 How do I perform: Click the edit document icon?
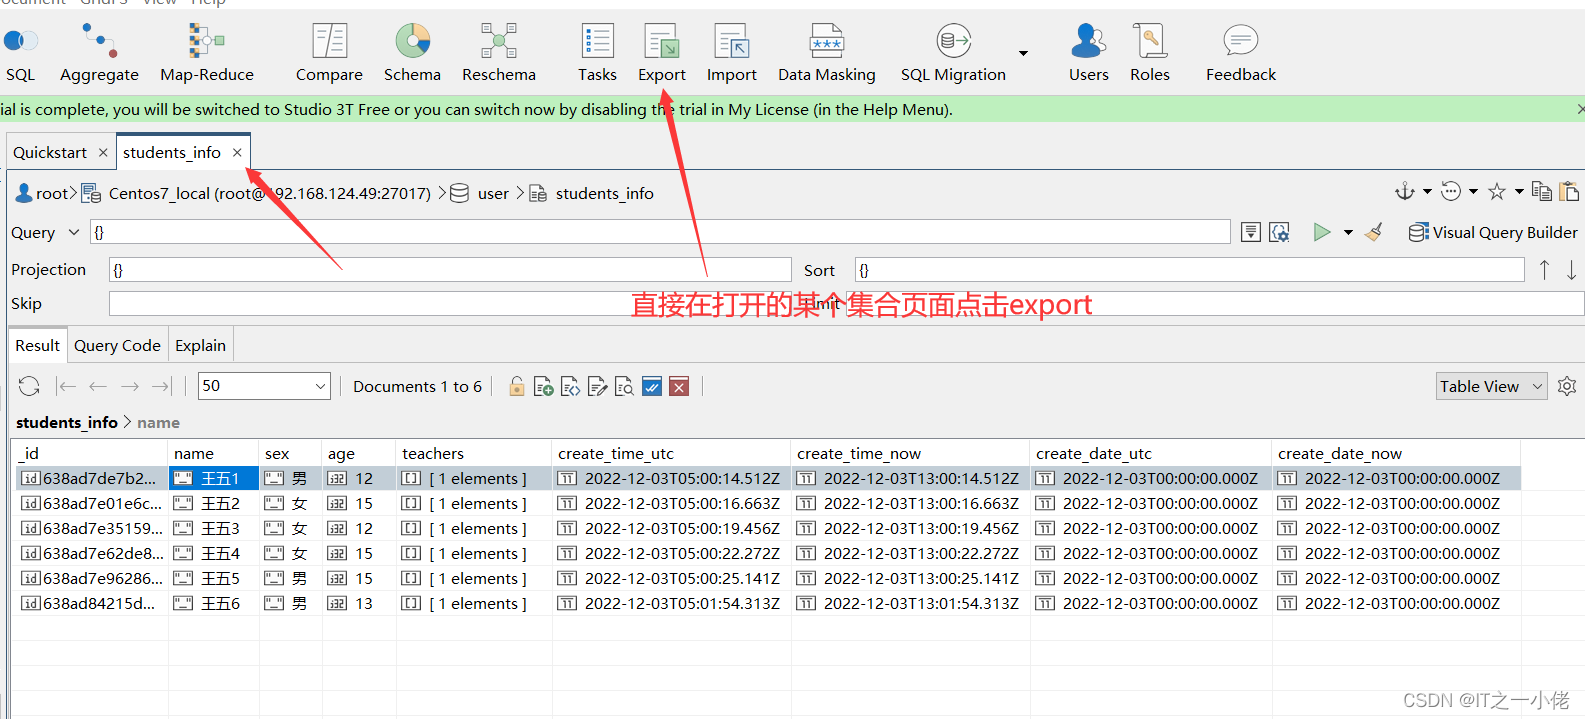pos(598,386)
